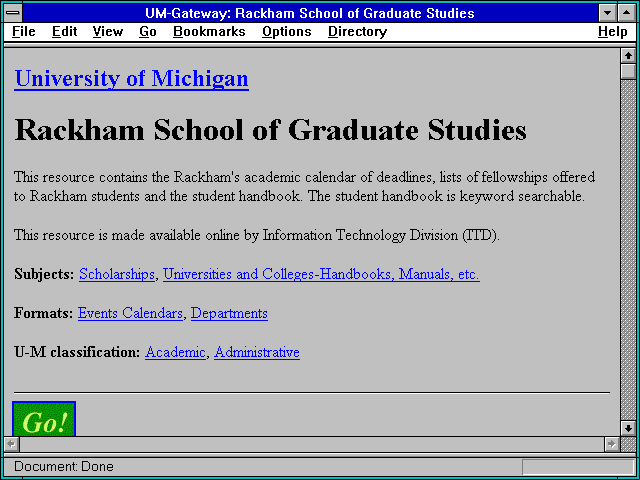Click the Rackham School of Graduate Studies heading

click(x=270, y=130)
